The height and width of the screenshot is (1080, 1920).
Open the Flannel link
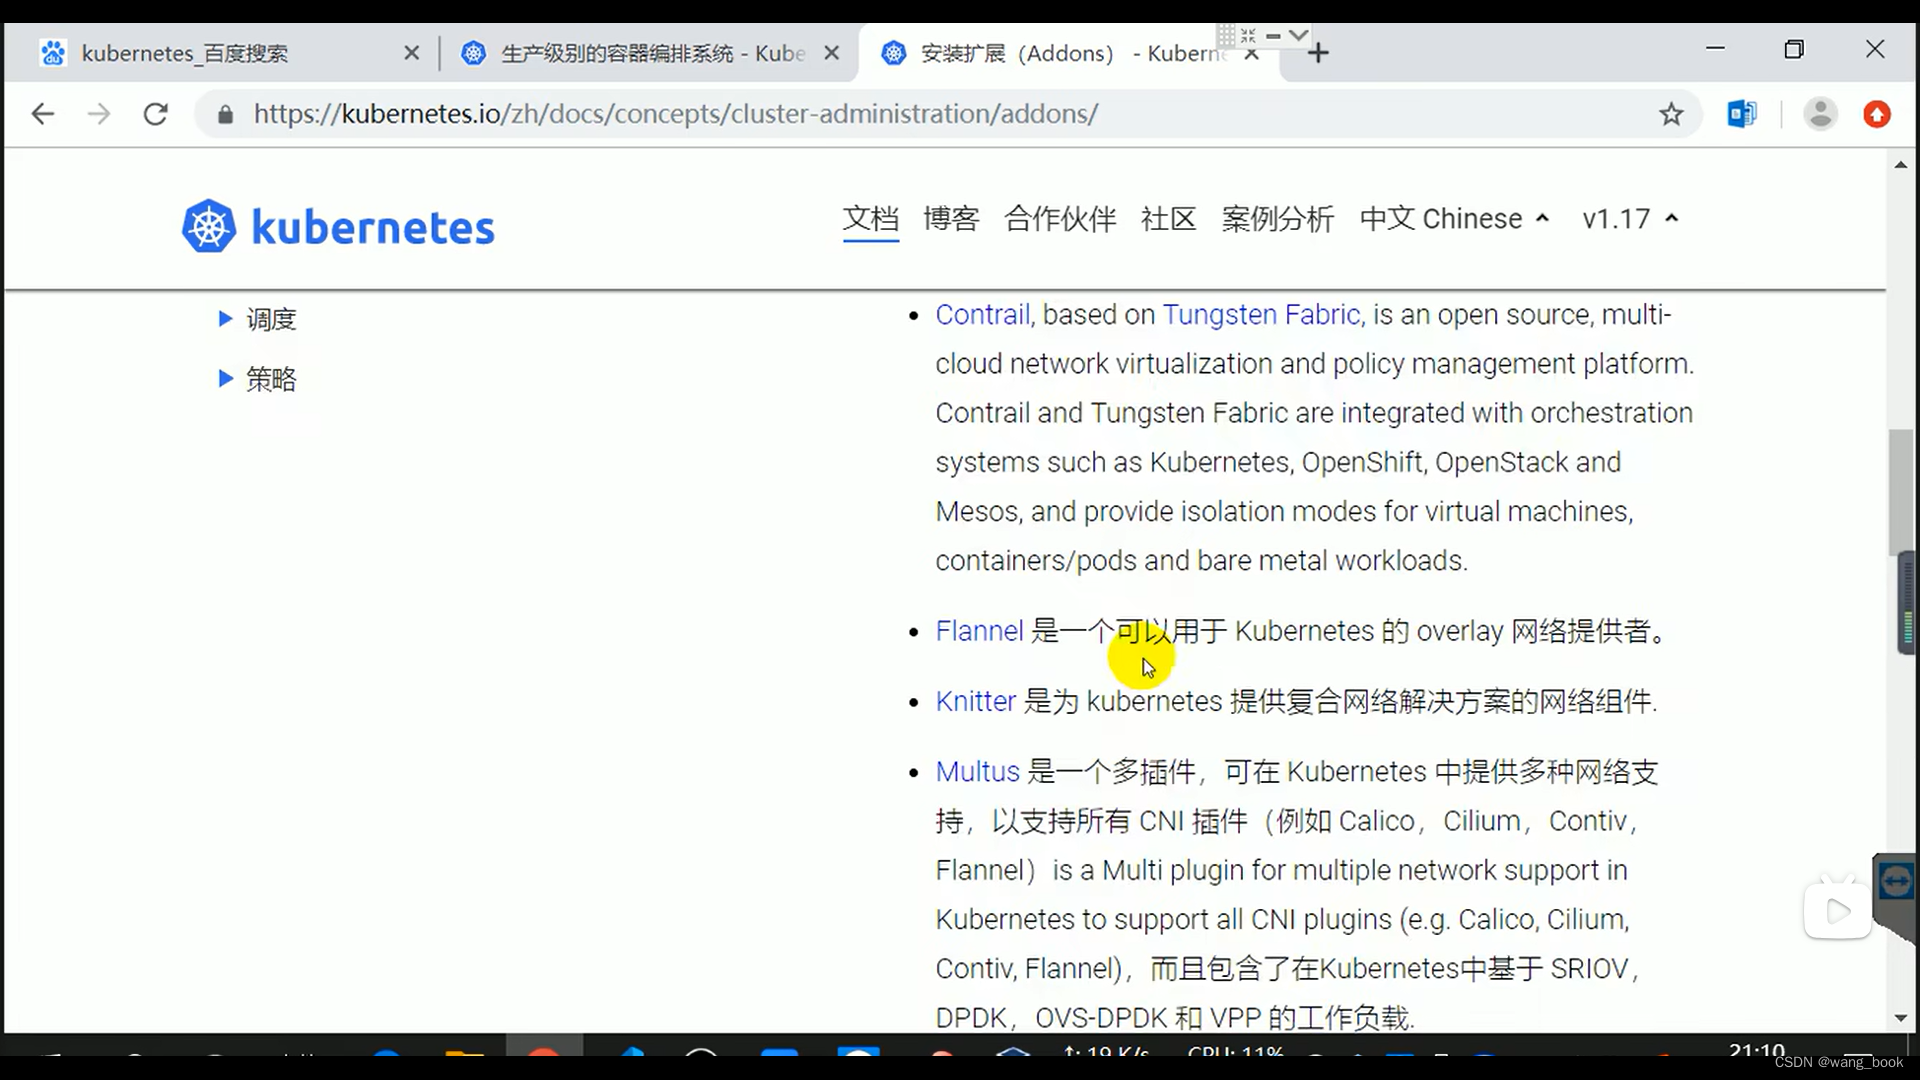point(979,631)
